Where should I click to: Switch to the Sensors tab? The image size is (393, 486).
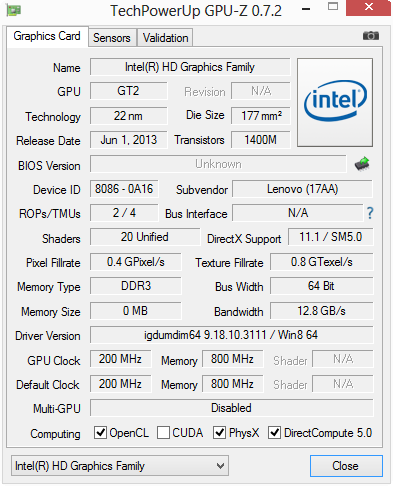(x=112, y=38)
